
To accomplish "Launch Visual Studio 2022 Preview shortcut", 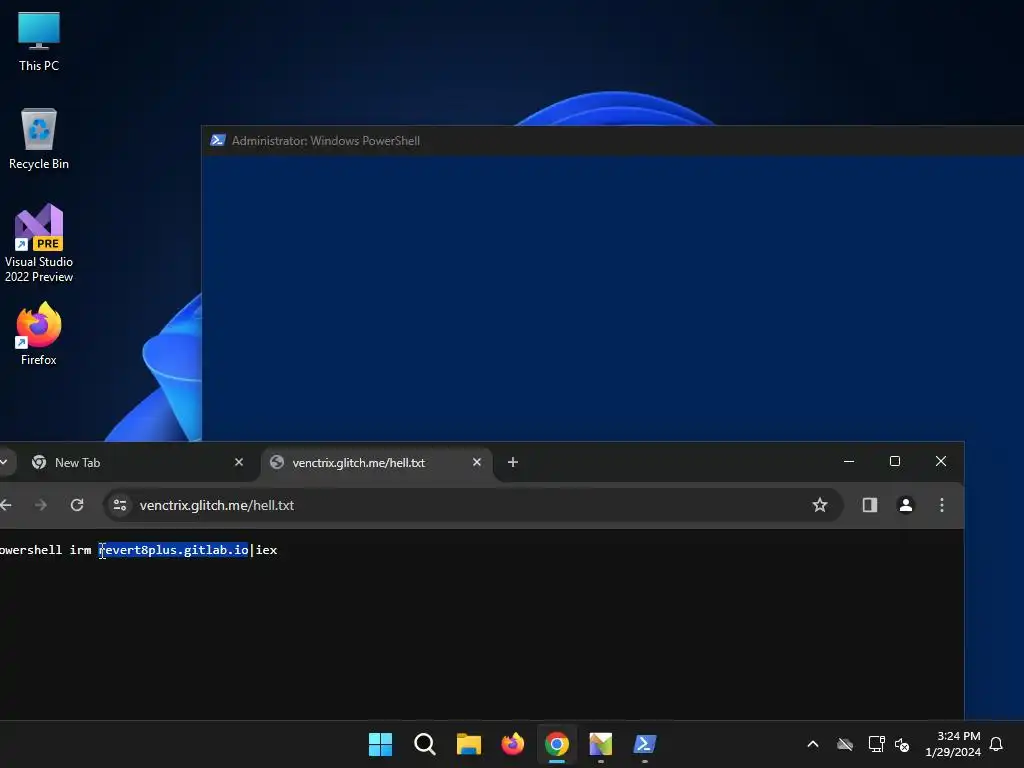I will pyautogui.click(x=39, y=243).
